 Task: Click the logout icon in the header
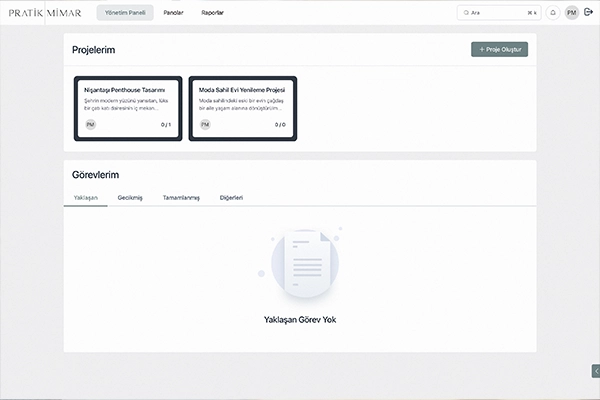(x=588, y=12)
